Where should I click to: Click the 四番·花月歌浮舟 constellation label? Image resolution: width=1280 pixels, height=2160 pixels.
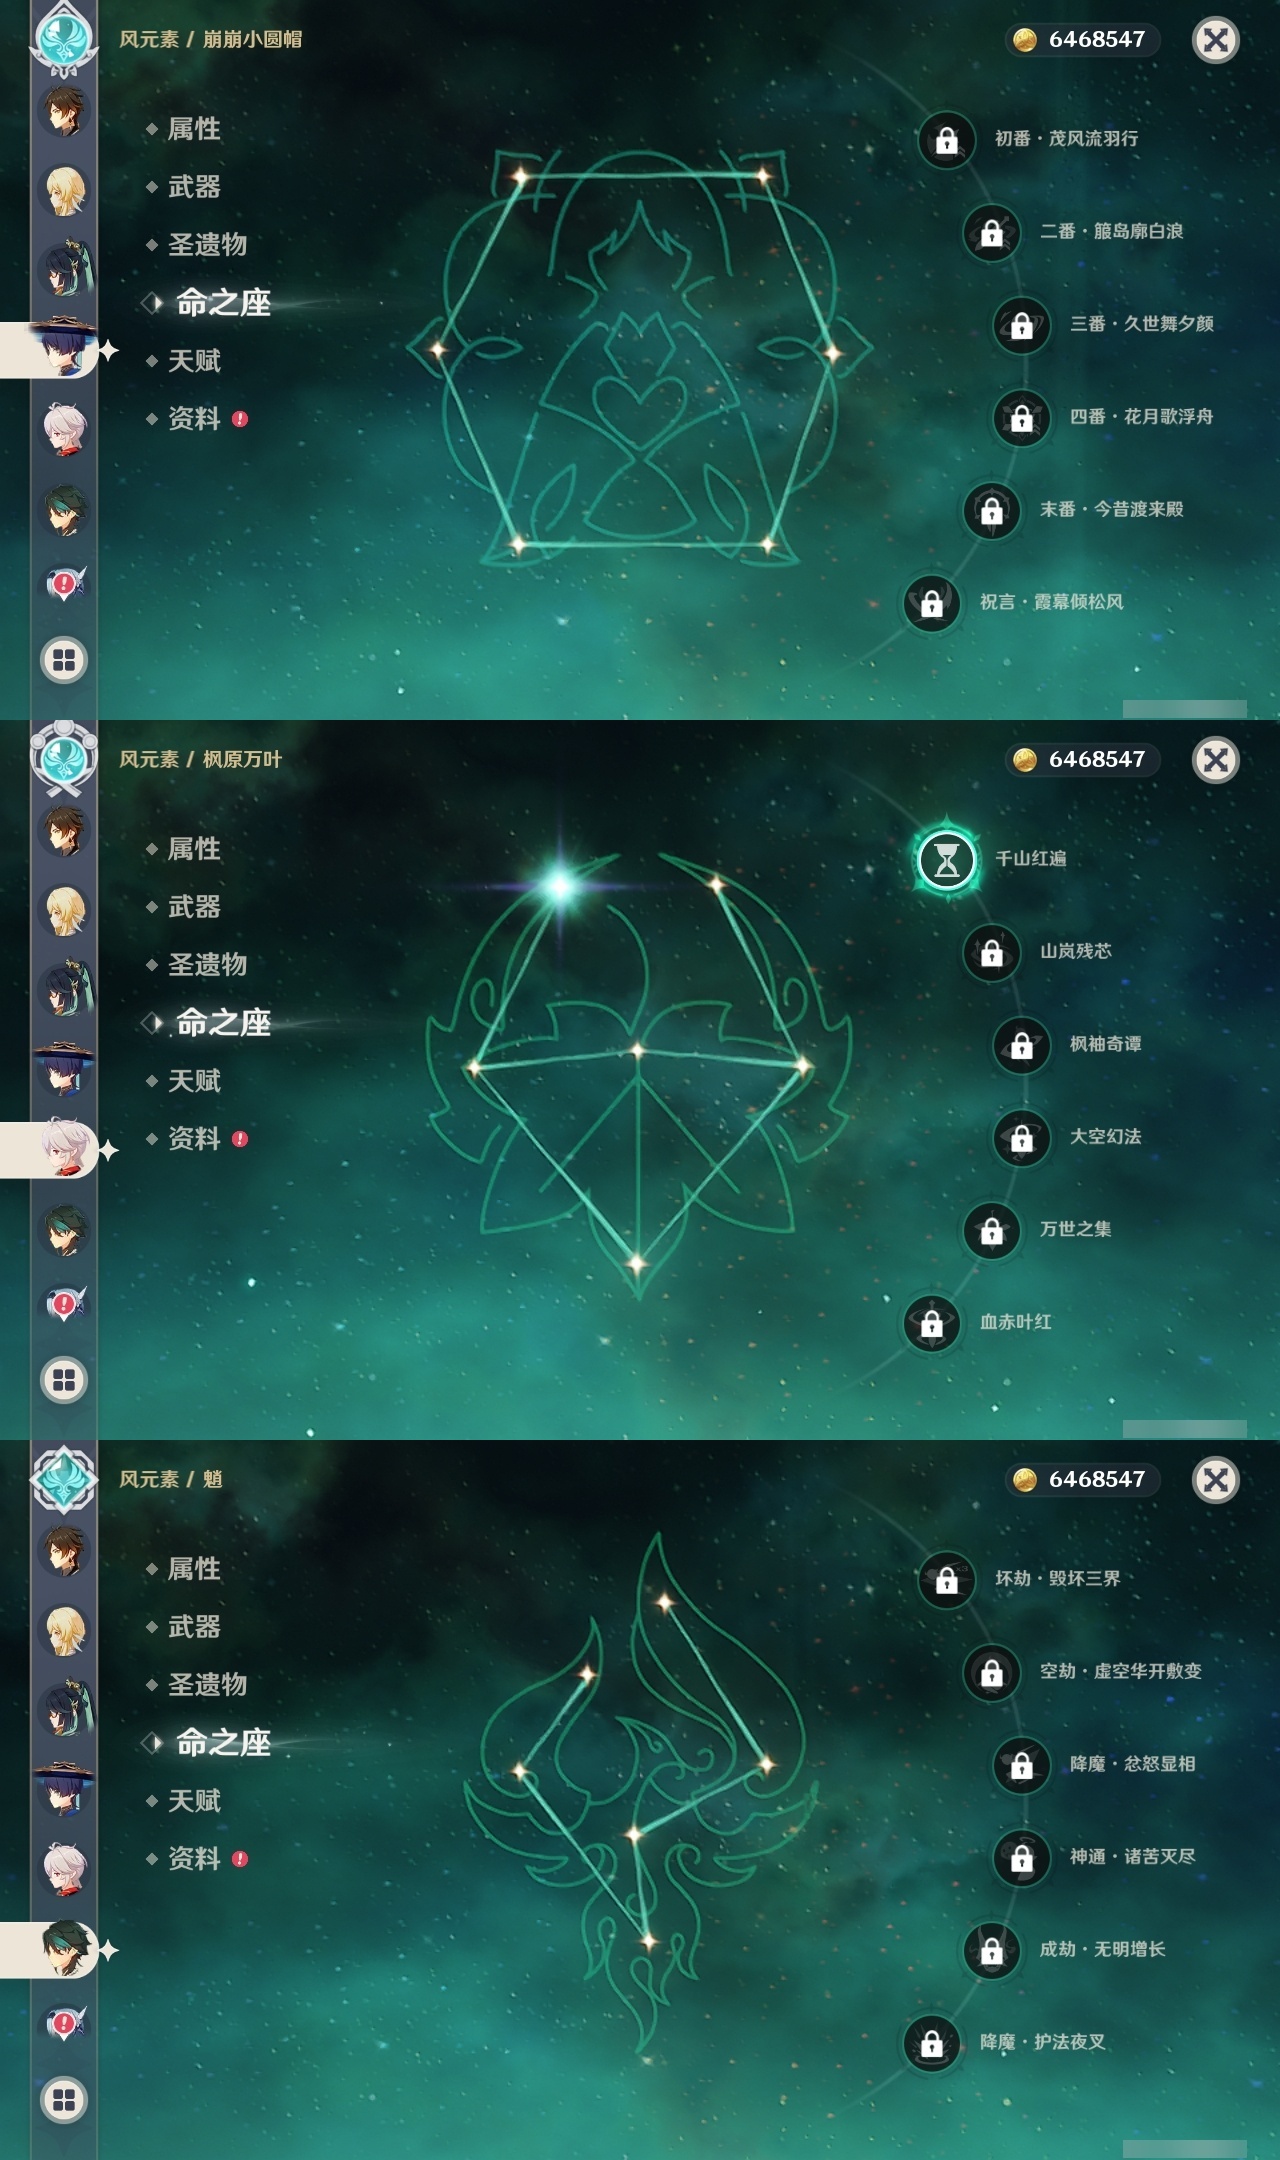click(x=1141, y=417)
